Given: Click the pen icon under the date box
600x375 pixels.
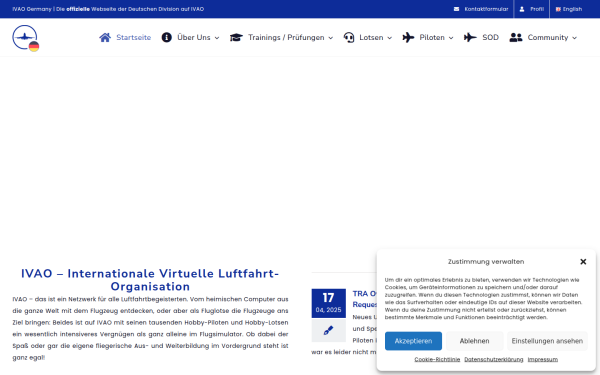Looking at the screenshot, I should pyautogui.click(x=328, y=330).
